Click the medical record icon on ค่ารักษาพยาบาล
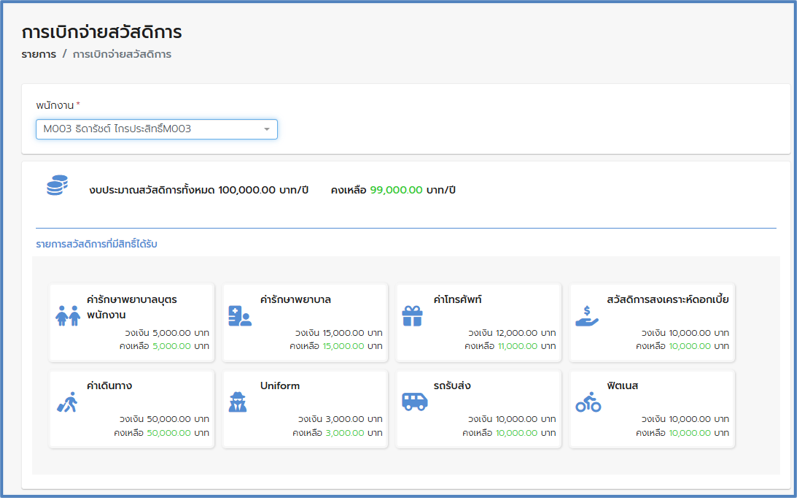This screenshot has width=797, height=498. click(240, 316)
